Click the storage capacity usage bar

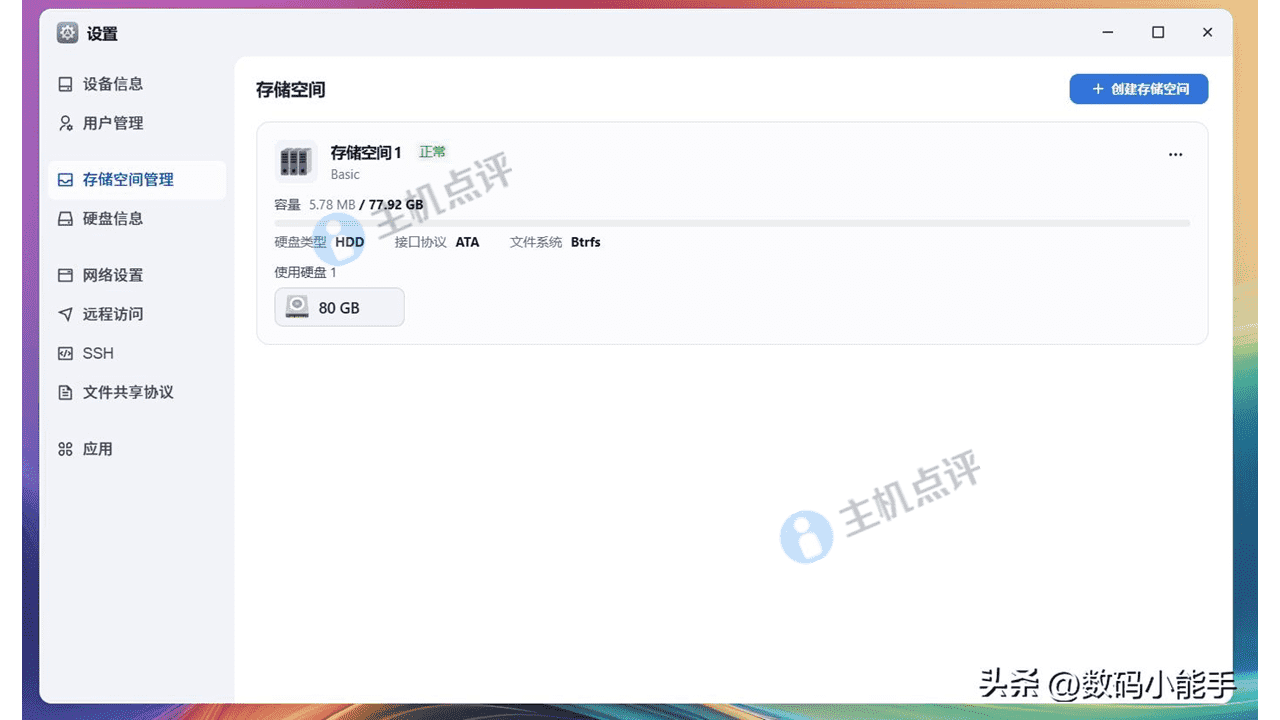(731, 223)
